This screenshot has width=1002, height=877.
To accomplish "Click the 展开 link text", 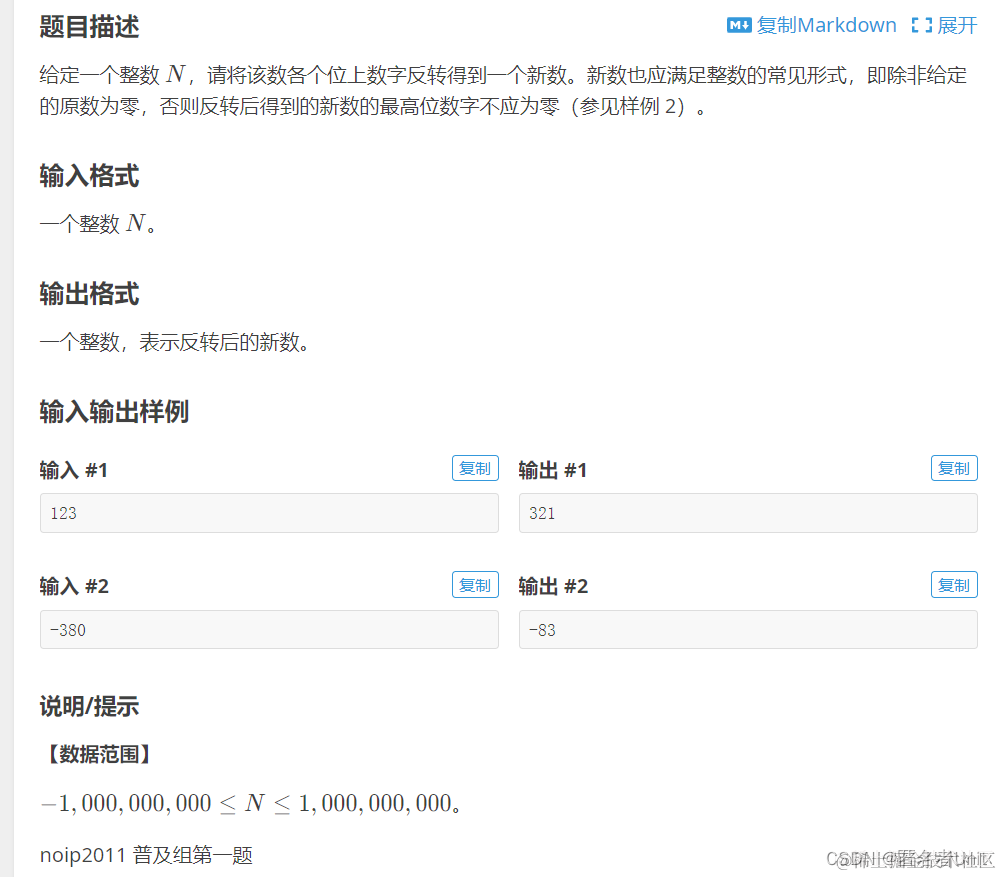I will (957, 26).
